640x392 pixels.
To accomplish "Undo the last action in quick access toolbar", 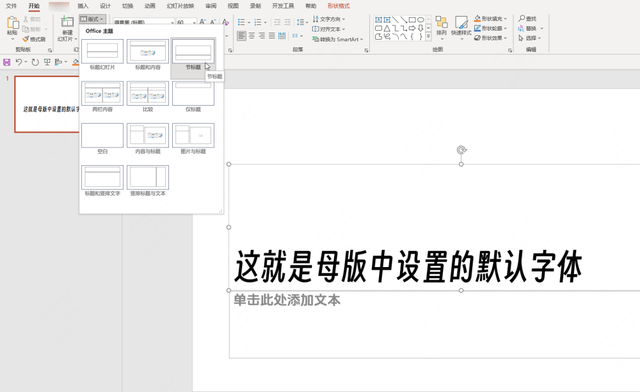I will (19, 62).
